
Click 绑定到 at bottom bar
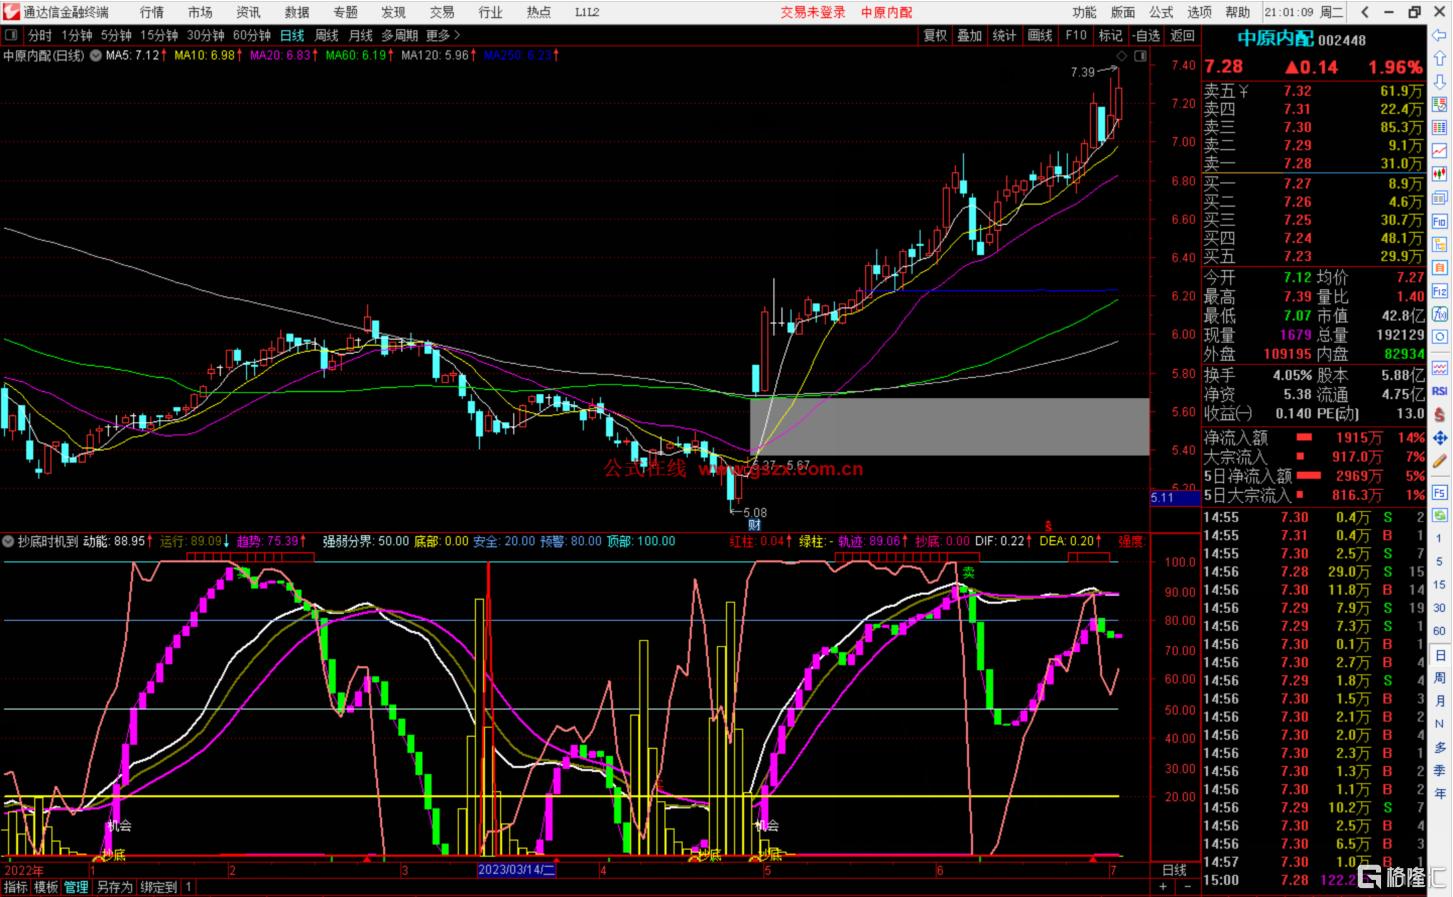click(159, 887)
